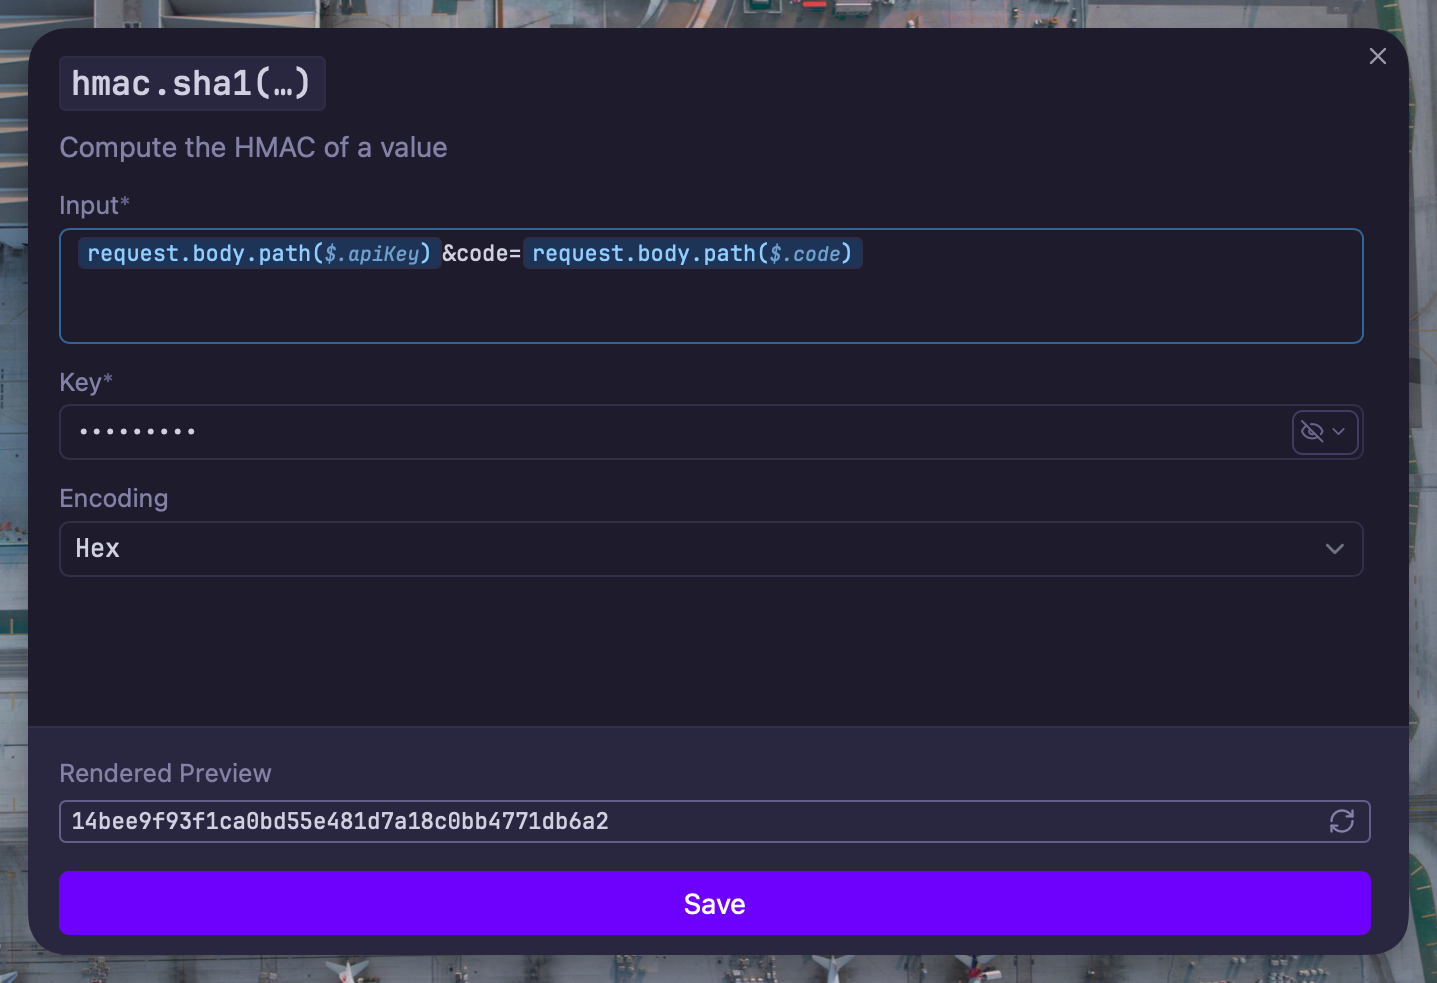Open the small chevron beside the eye icon

tap(1339, 432)
